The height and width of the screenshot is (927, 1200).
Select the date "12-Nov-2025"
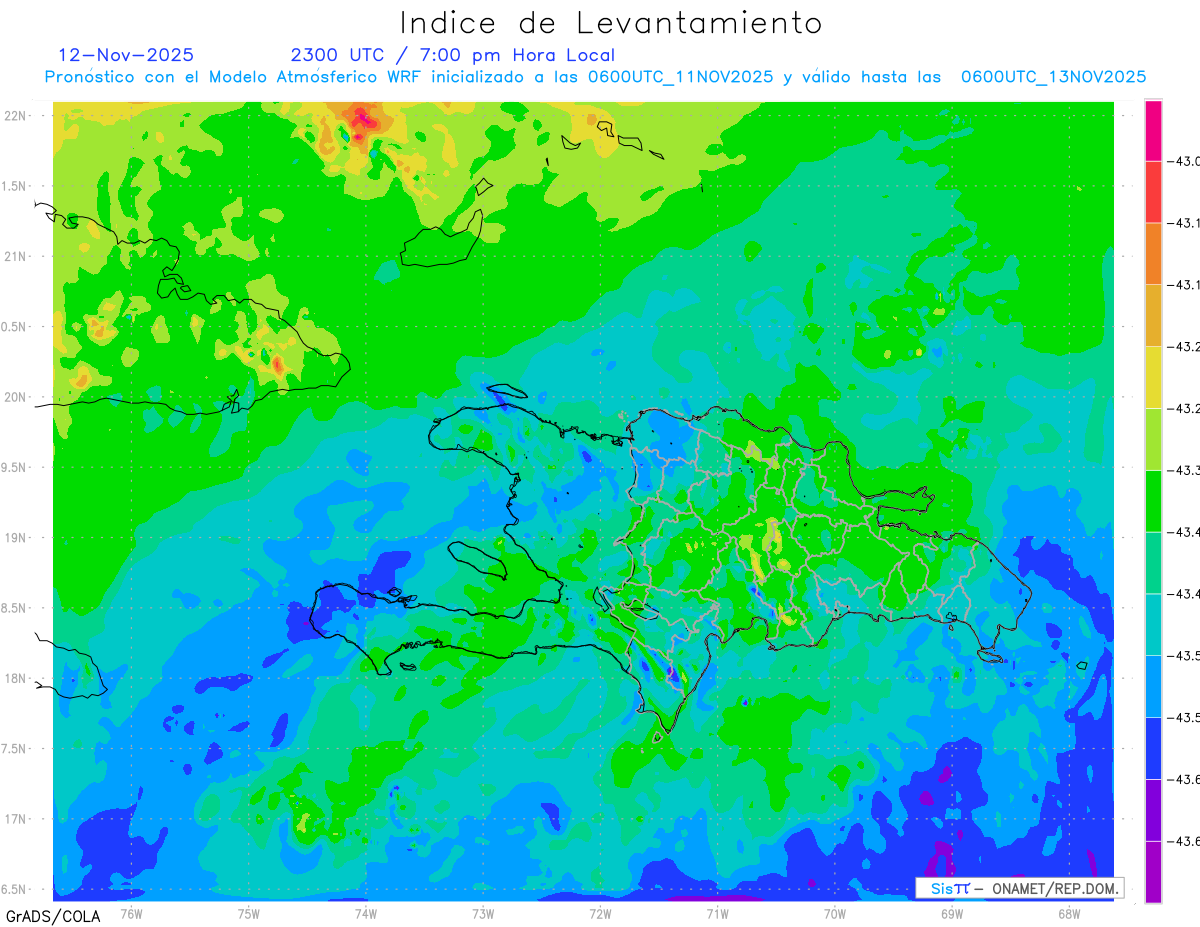(127, 55)
